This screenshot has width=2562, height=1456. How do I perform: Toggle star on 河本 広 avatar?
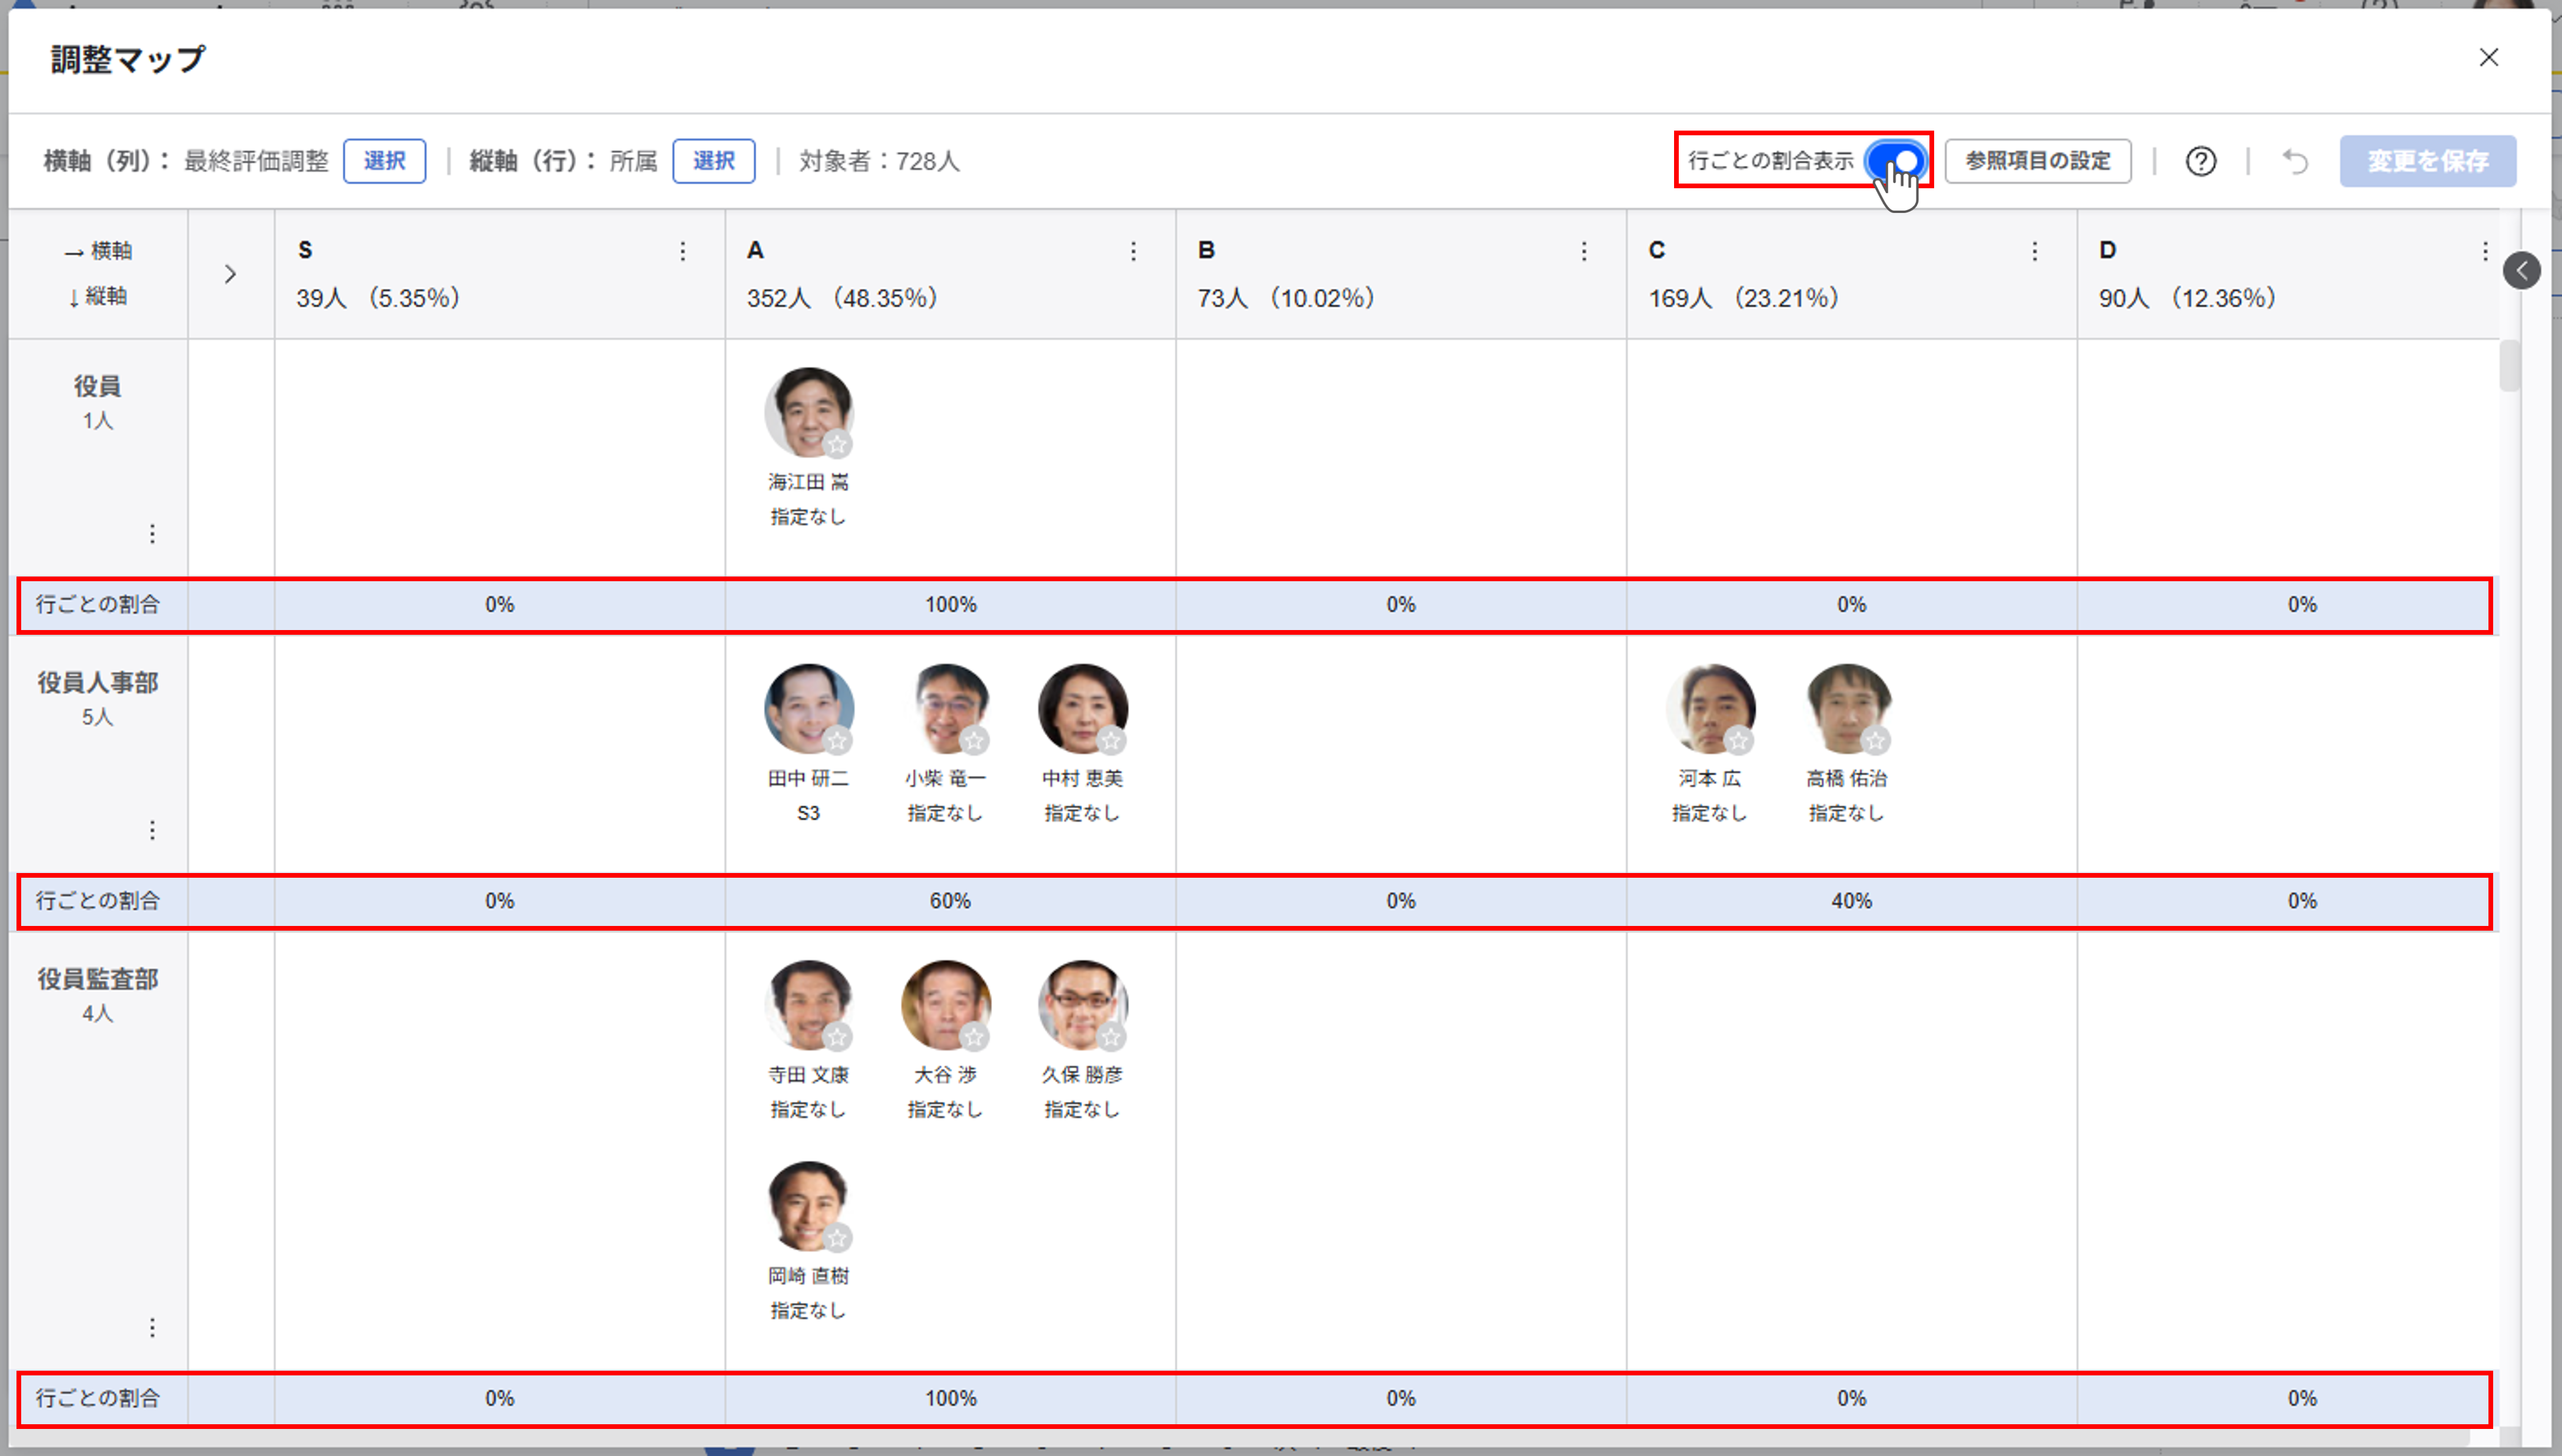pos(1738,741)
